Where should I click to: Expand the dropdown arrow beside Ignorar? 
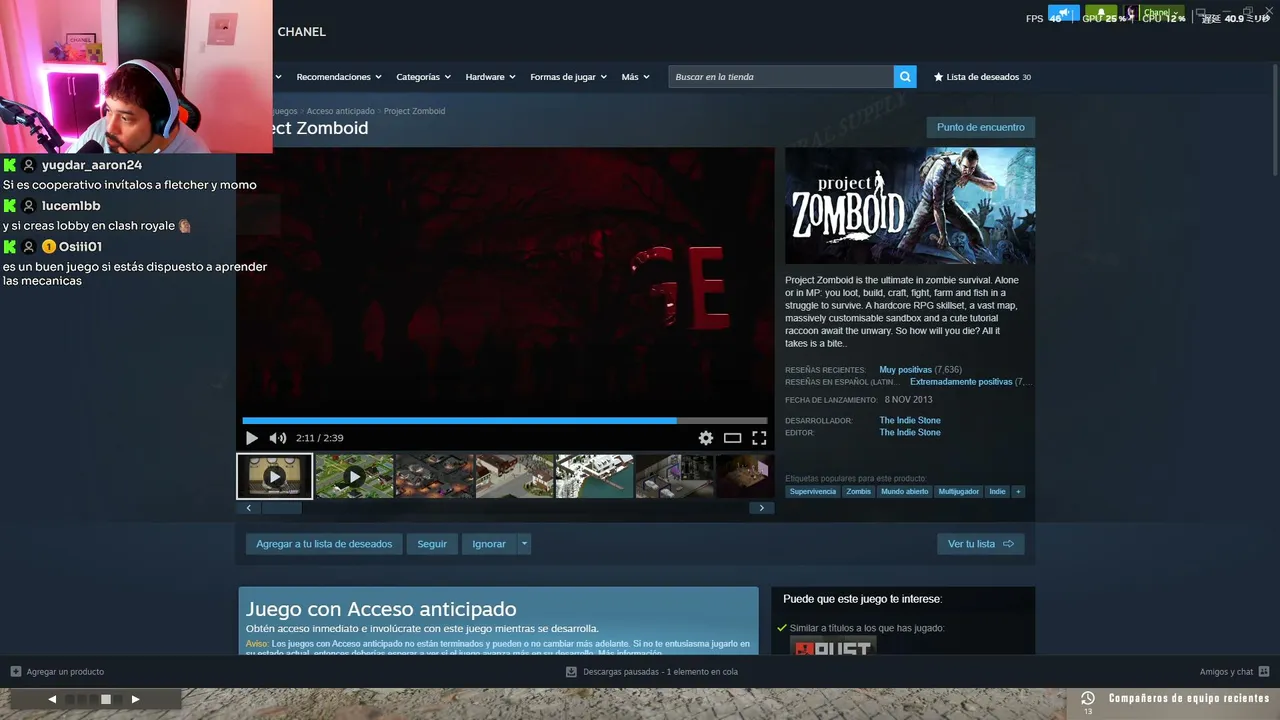[x=524, y=544]
